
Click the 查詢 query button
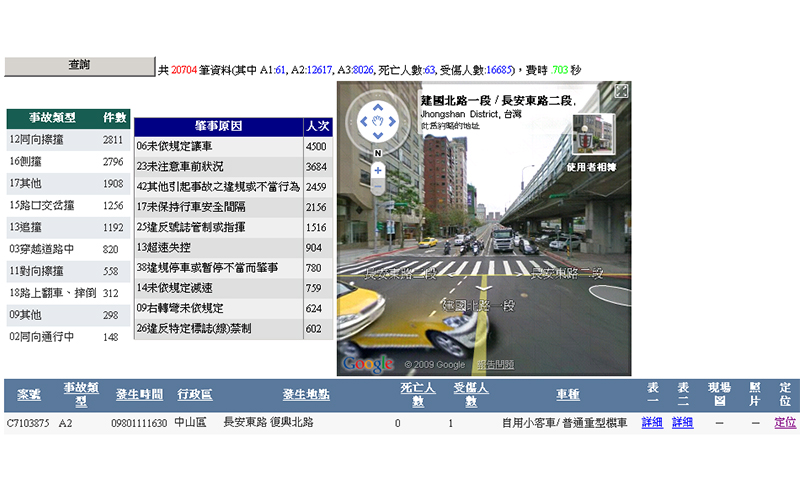point(79,66)
